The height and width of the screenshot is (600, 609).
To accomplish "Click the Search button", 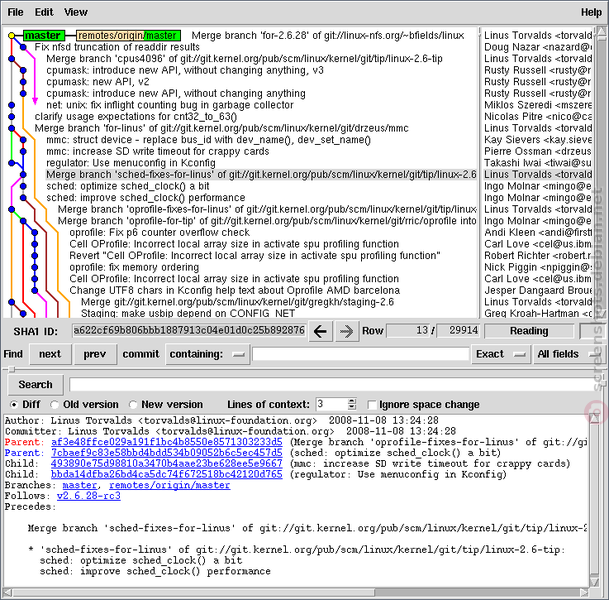I will pos(35,384).
